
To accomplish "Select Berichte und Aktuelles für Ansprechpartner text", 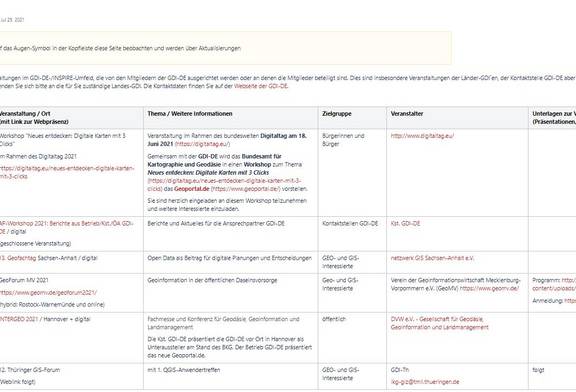I will [x=216, y=223].
